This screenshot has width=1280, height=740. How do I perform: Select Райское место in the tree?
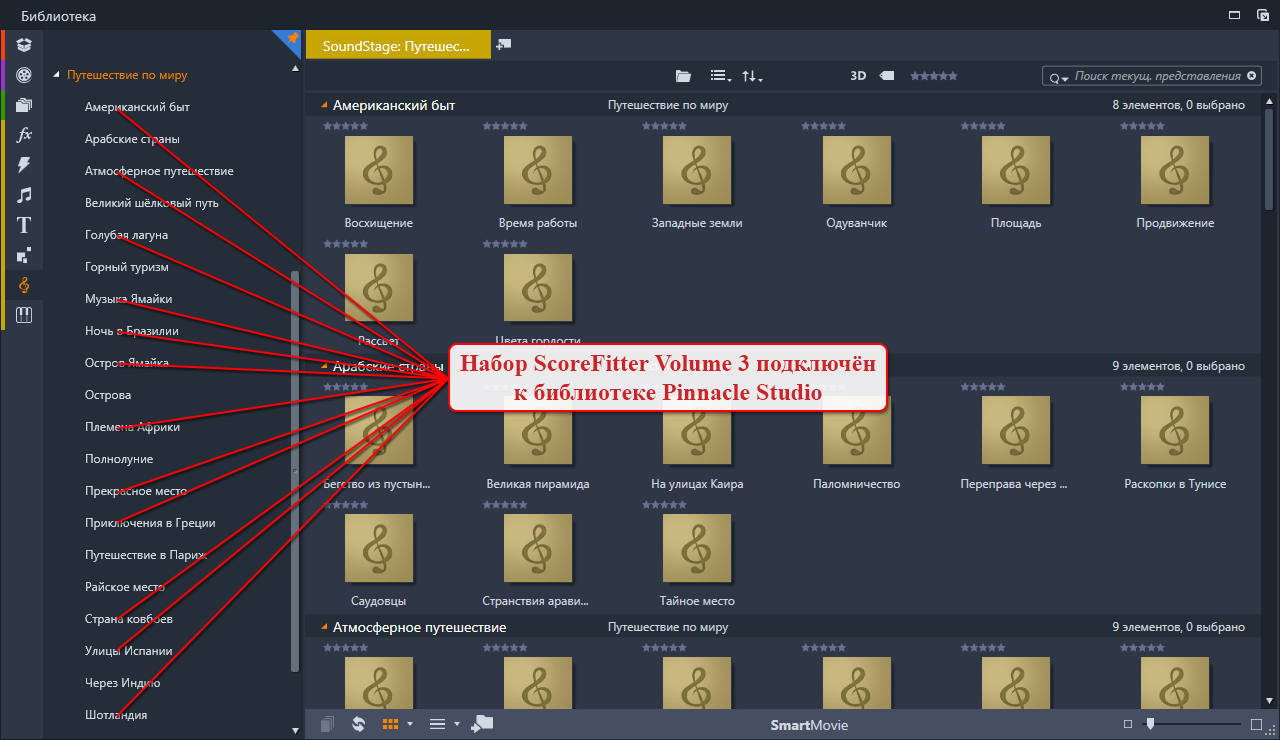124,587
